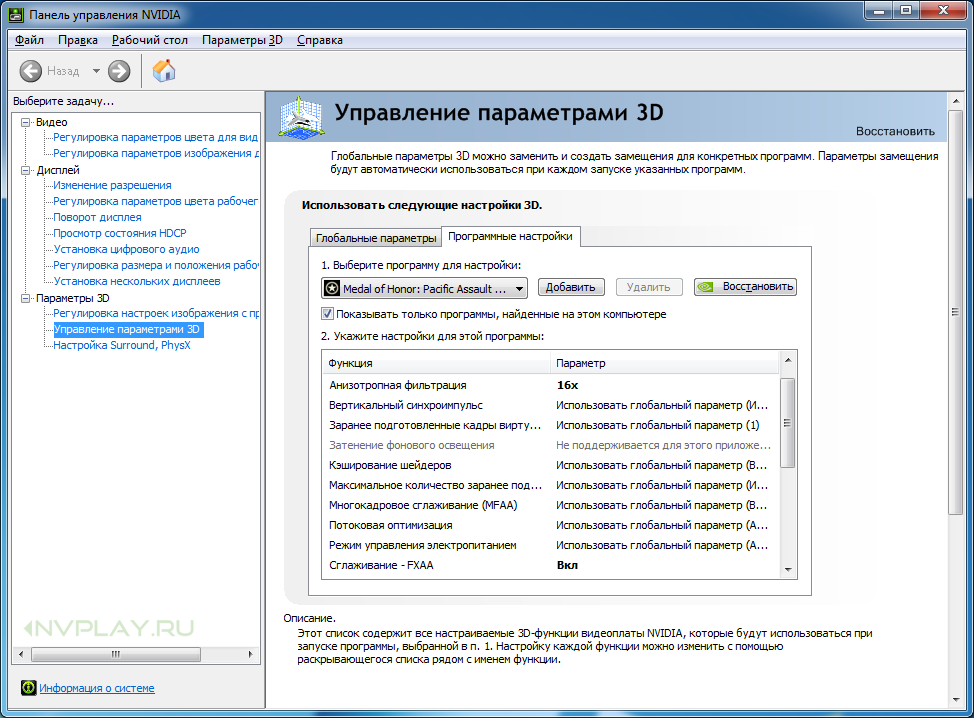This screenshot has height=718, width=974.
Task: Open Регулировка размера и положения item
Action: point(156,265)
